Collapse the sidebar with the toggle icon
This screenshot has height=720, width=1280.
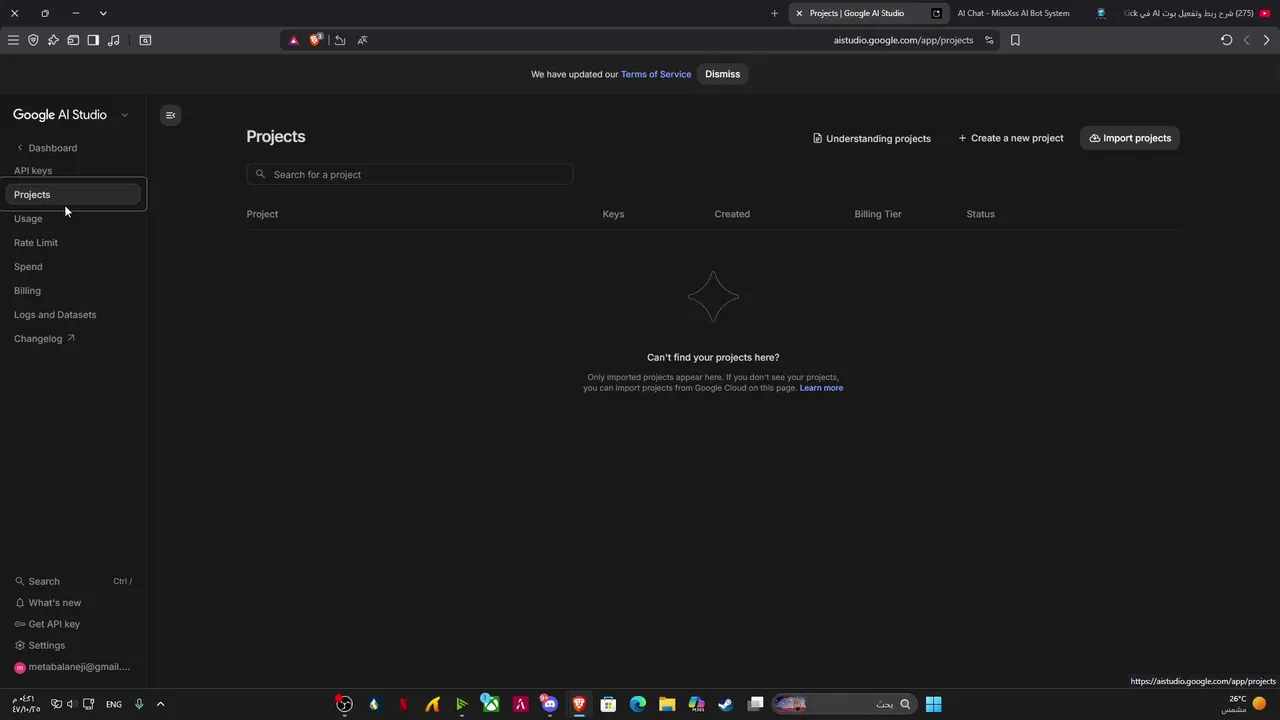pyautogui.click(x=170, y=115)
